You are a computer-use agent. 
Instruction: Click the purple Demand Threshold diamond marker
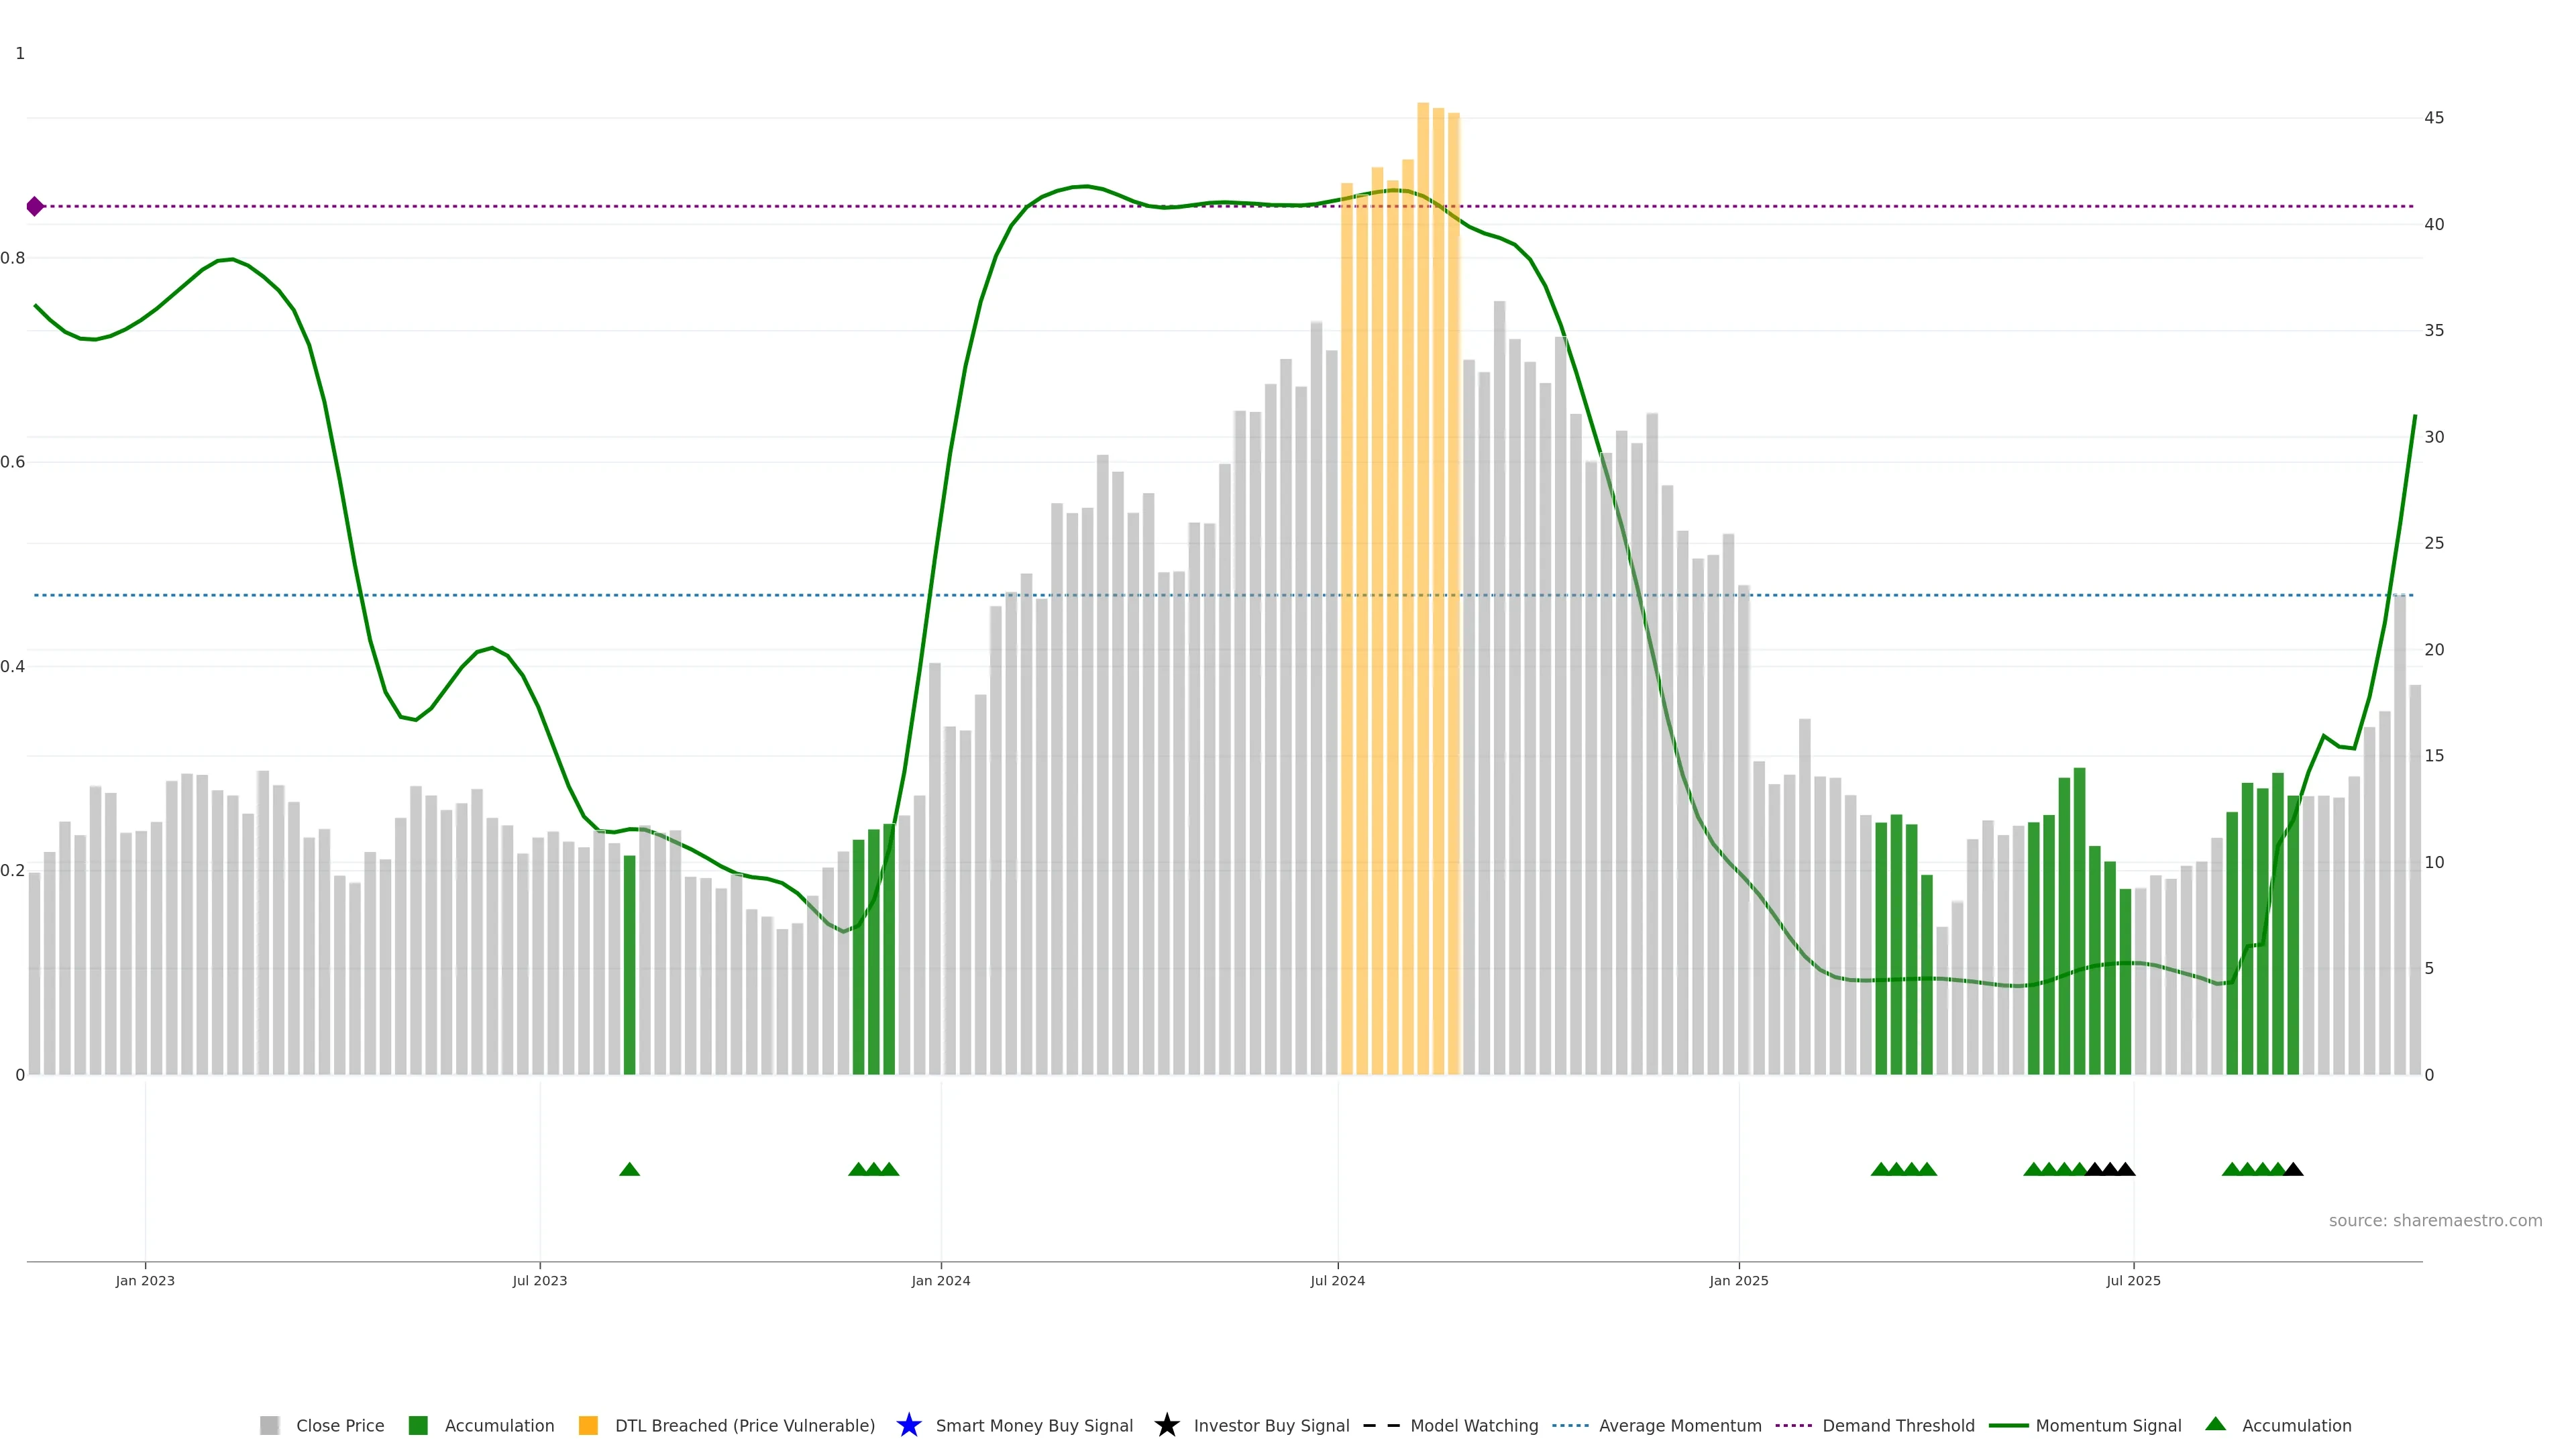coord(35,206)
